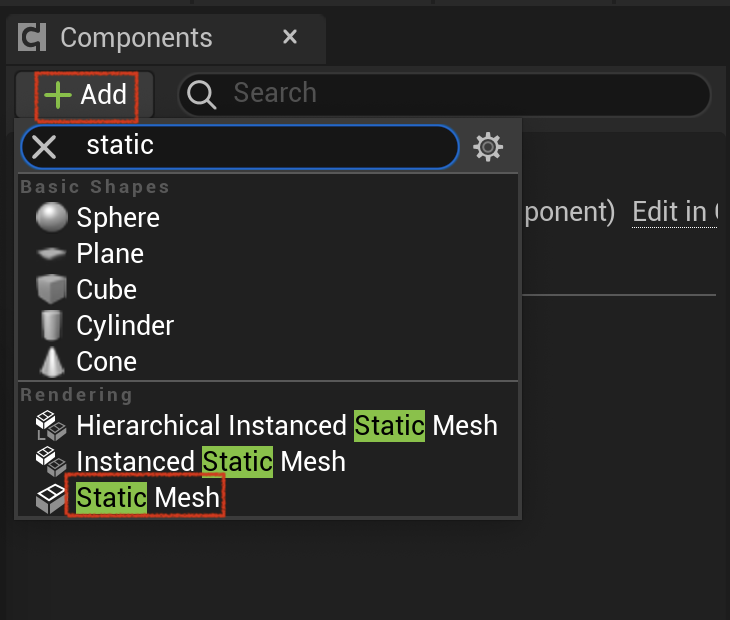Select Static Mesh from the Rendering list
The width and height of the screenshot is (730, 620).
point(148,498)
